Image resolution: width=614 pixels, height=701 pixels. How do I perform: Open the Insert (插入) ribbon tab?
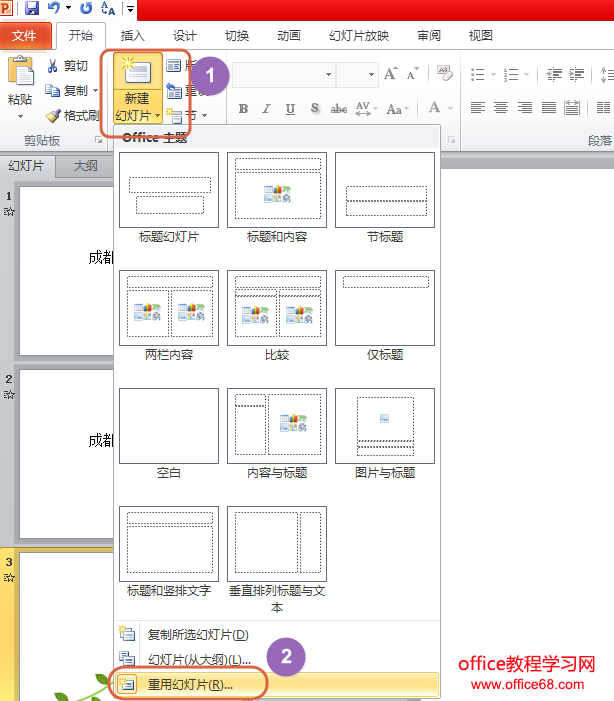coord(133,36)
